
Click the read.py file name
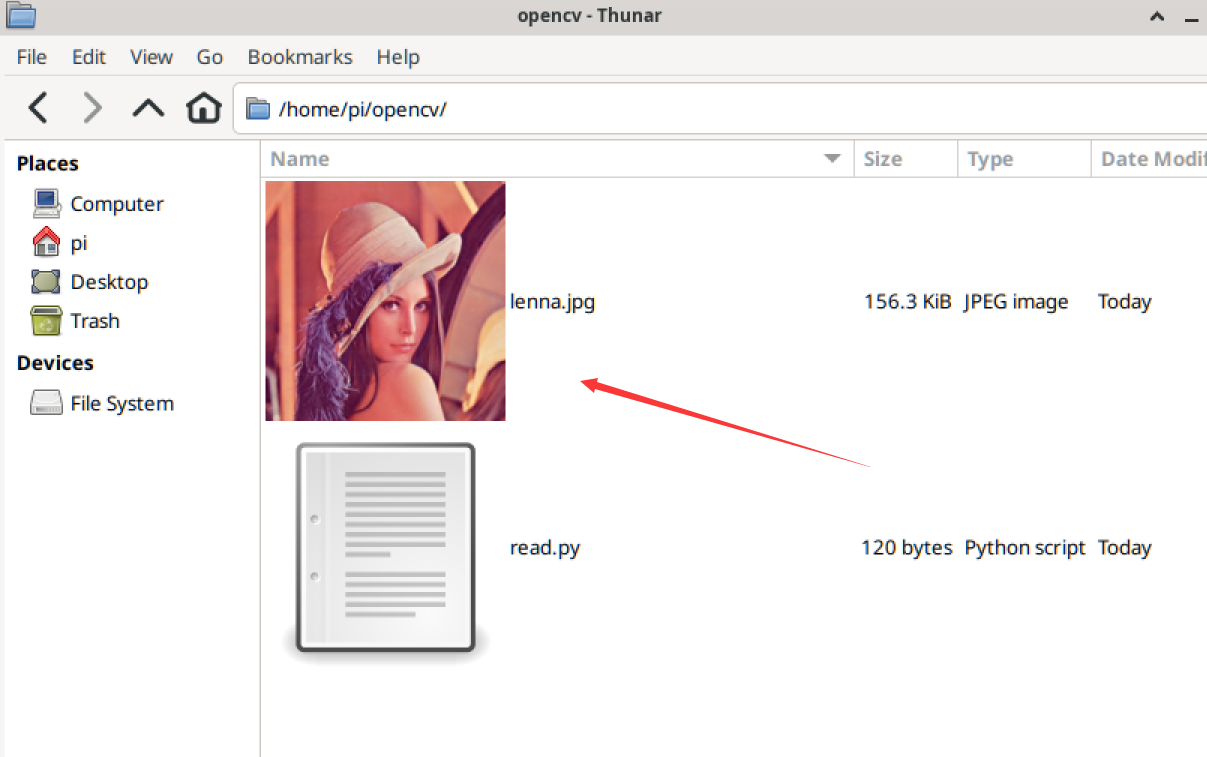click(x=545, y=548)
